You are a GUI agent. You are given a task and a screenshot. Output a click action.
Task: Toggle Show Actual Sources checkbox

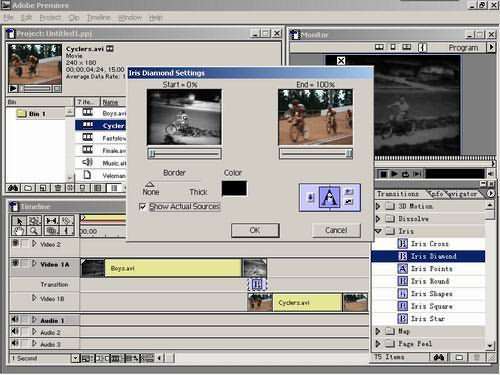click(x=143, y=207)
